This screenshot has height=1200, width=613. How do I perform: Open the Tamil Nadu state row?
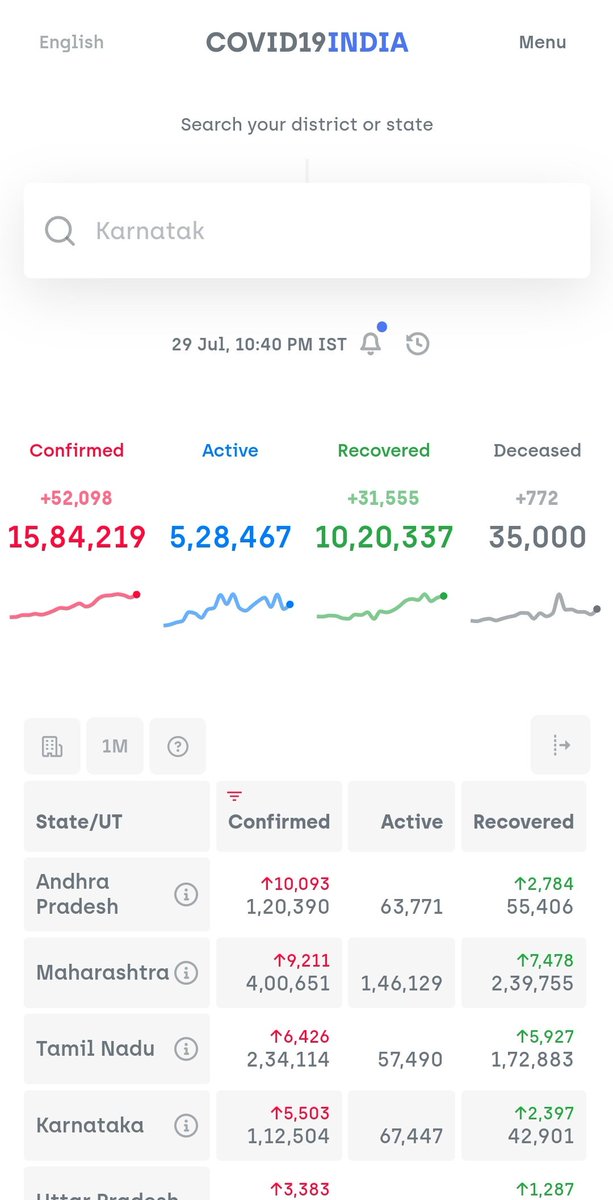[306, 1049]
